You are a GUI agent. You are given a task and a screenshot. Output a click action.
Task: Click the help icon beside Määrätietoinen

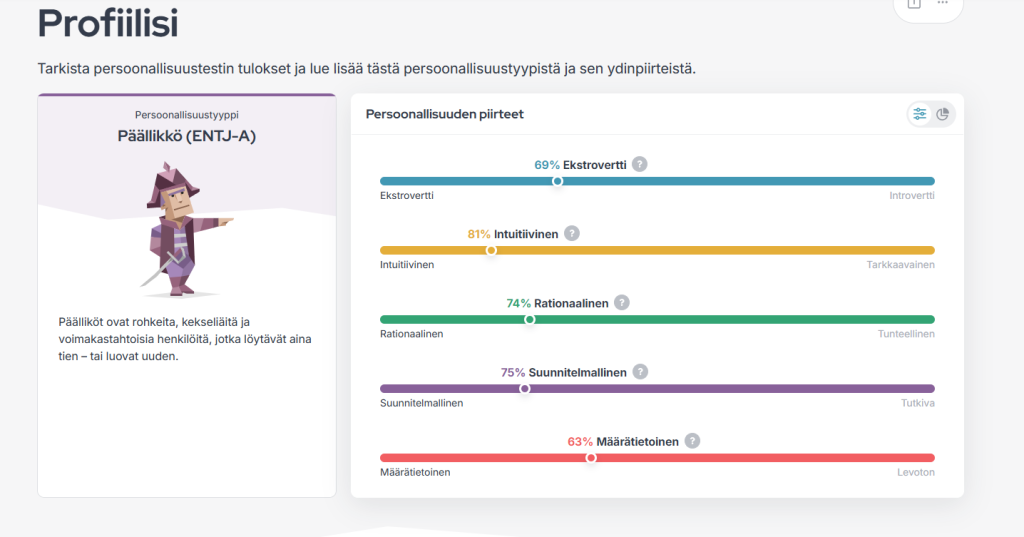point(692,441)
